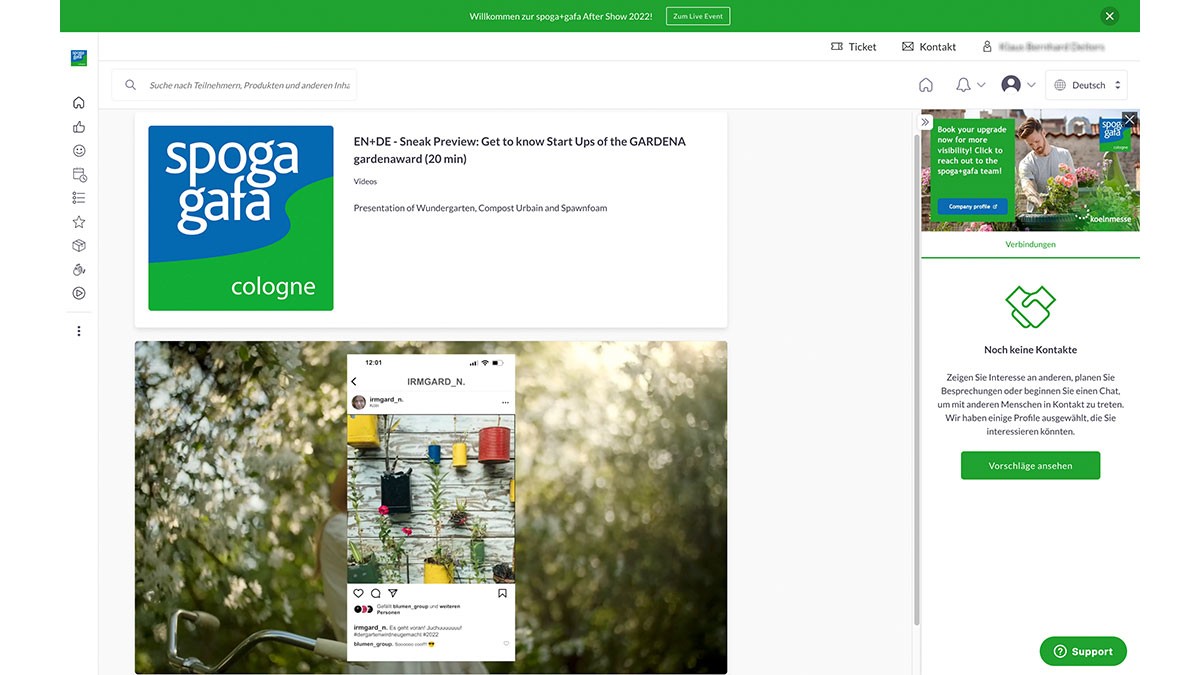The width and height of the screenshot is (1200, 675).
Task: Click the home icon in the top toolbar
Action: click(x=926, y=85)
